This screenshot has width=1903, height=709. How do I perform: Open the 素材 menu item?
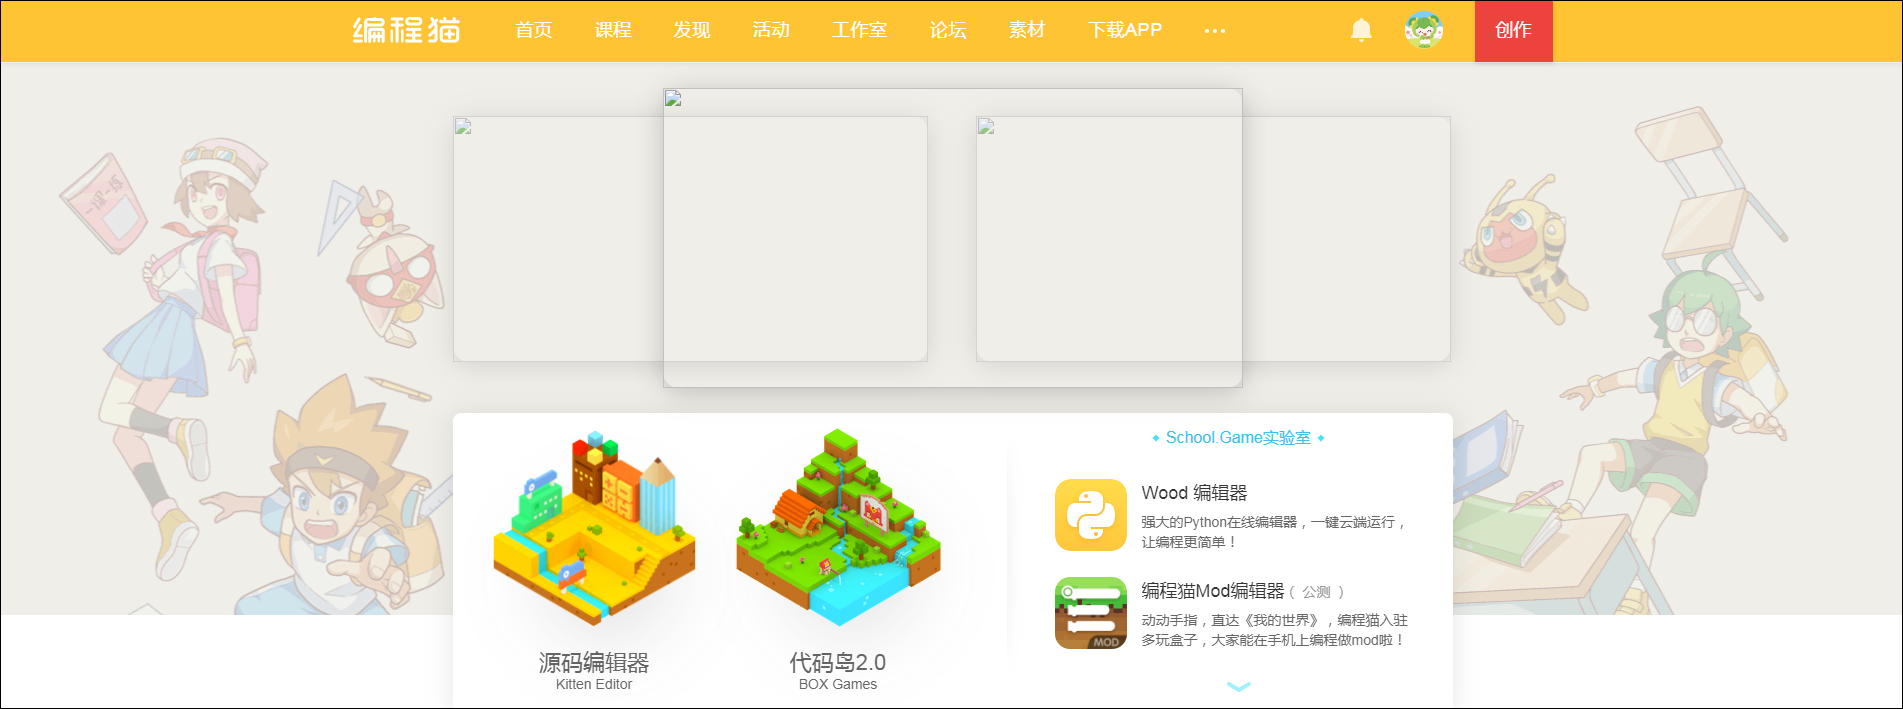pyautogui.click(x=1027, y=30)
